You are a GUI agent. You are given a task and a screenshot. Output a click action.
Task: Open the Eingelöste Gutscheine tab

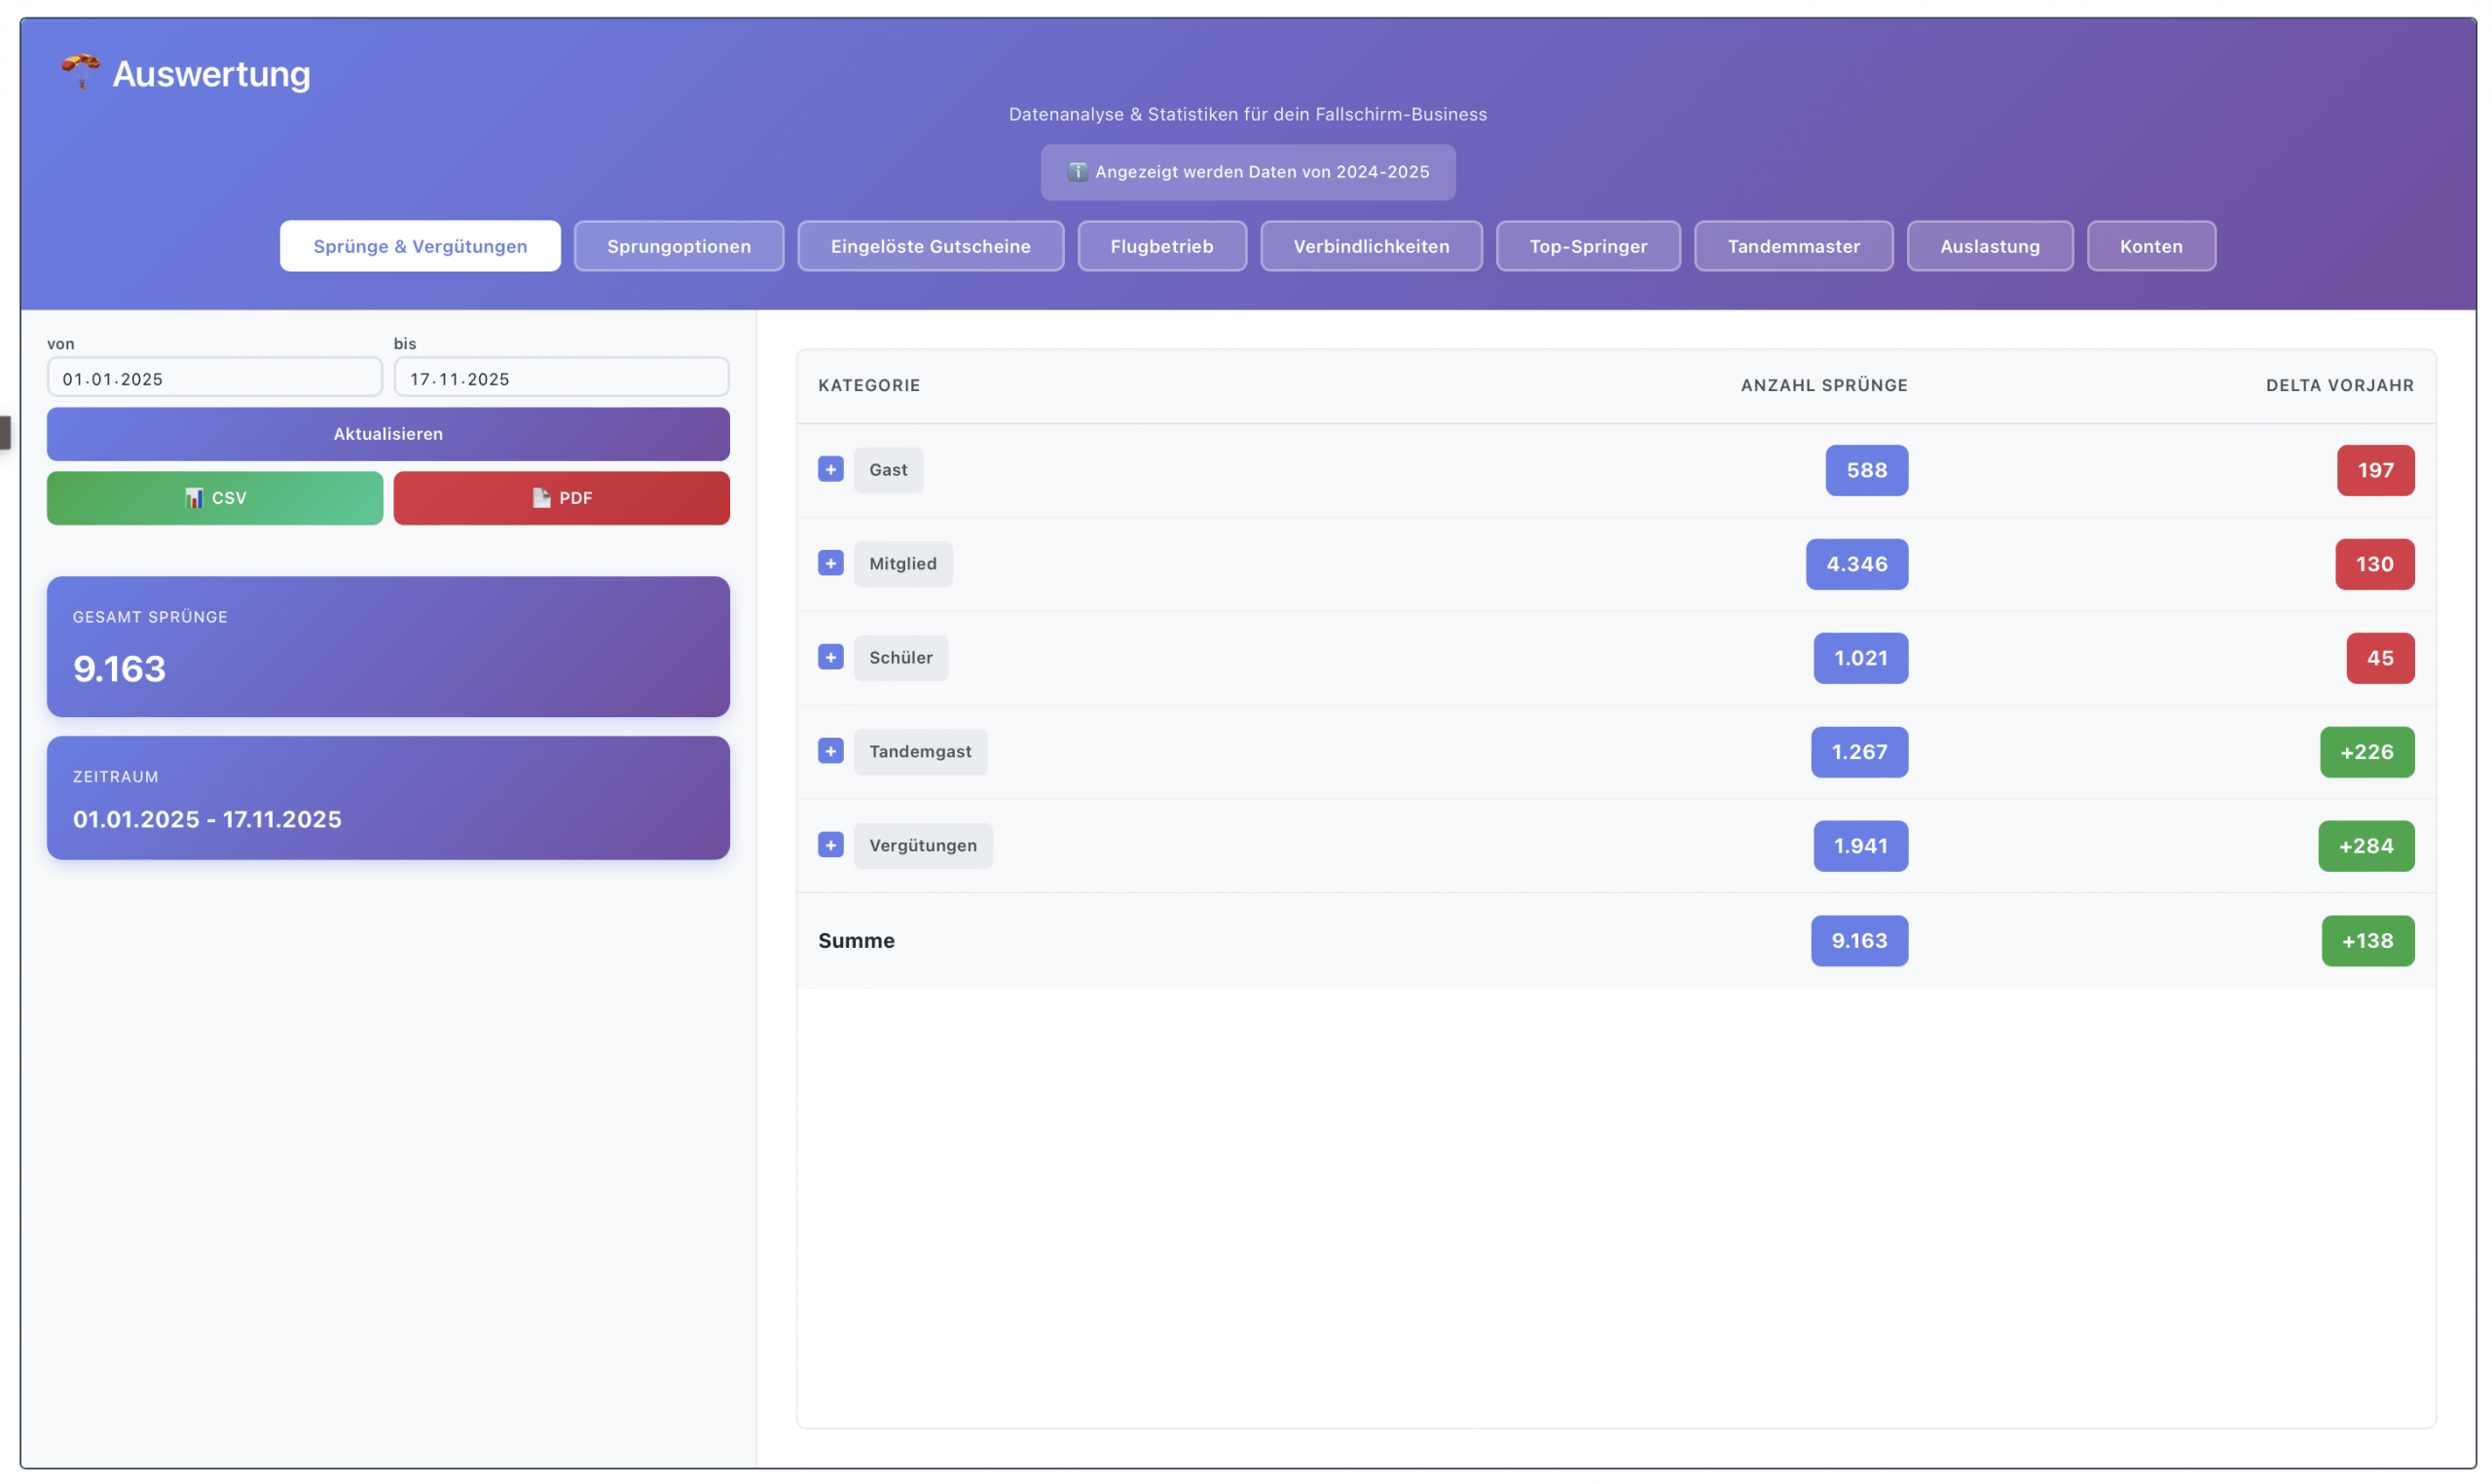pos(930,246)
